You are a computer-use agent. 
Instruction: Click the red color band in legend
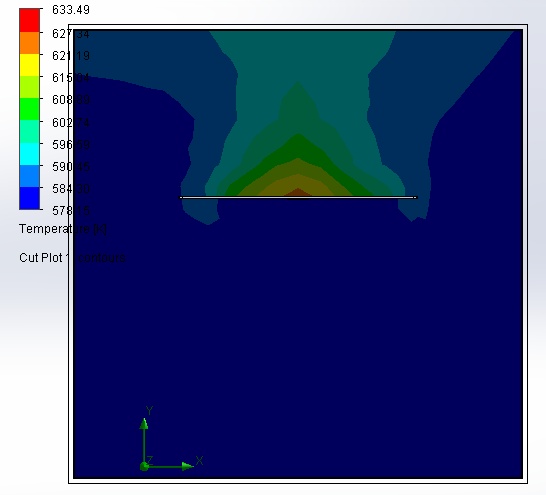(x=30, y=21)
